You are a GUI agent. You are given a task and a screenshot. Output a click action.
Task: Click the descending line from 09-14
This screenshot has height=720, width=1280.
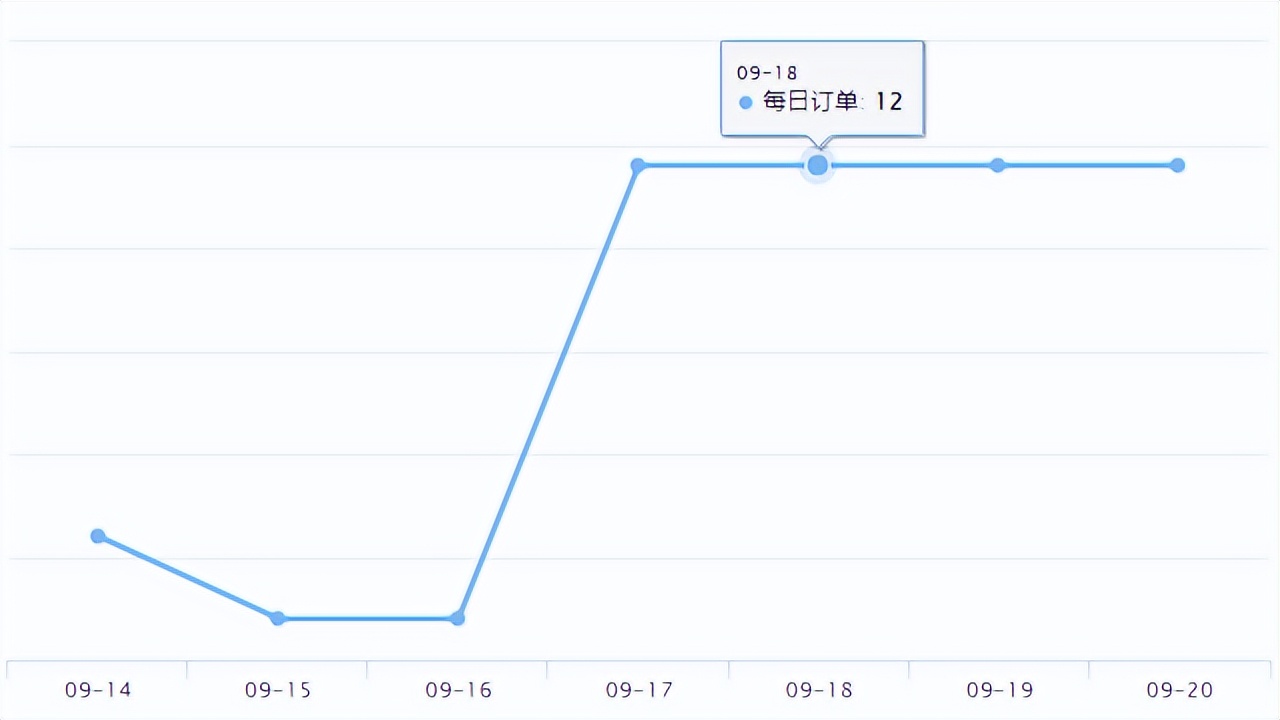click(x=188, y=577)
